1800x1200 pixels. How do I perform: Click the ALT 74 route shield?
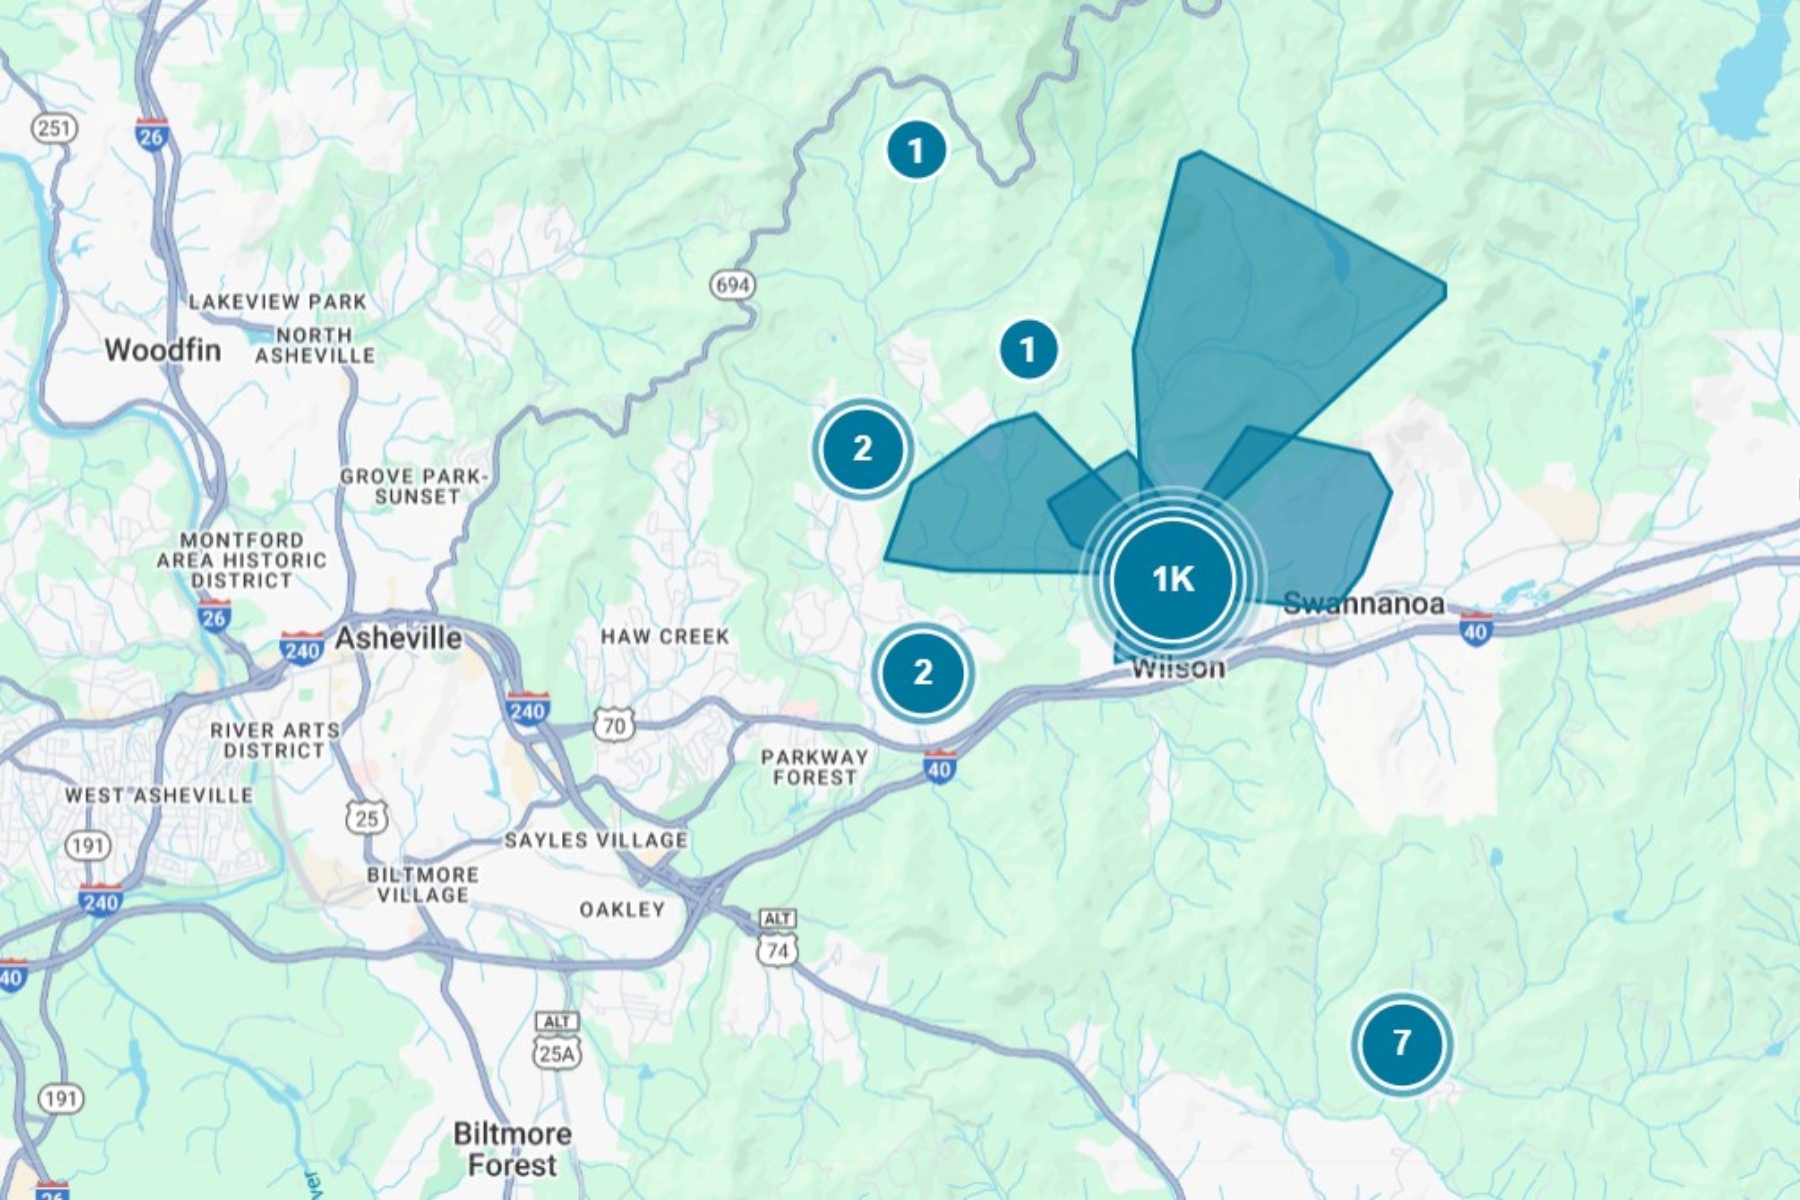[777, 939]
